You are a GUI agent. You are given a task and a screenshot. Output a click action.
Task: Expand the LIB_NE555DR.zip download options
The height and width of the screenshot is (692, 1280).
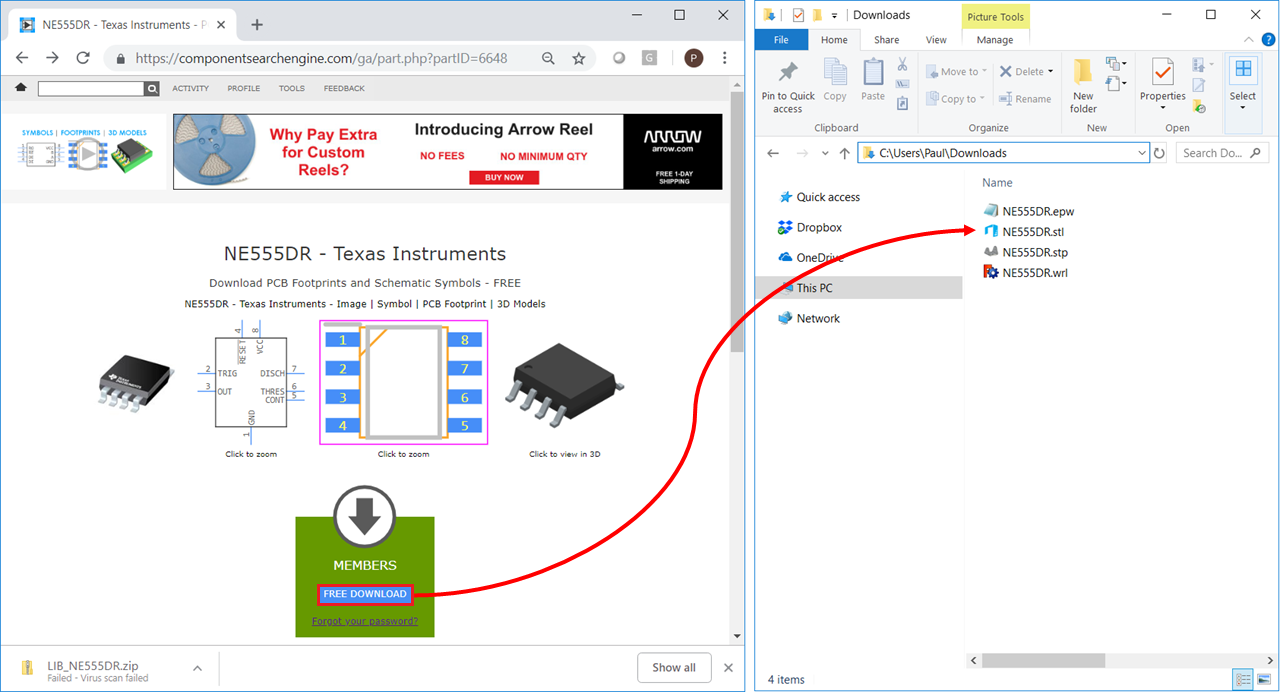pos(197,668)
